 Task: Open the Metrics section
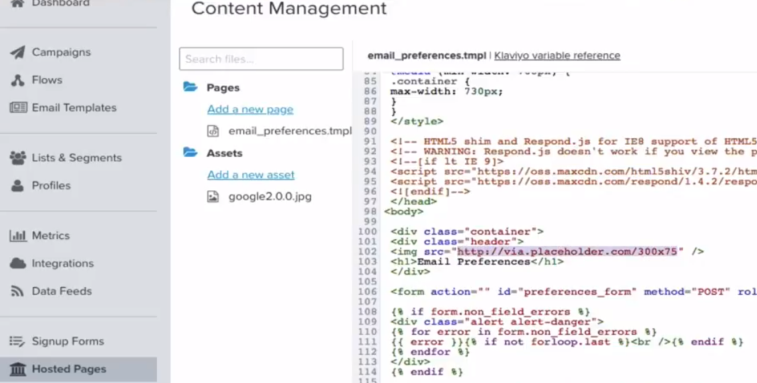(51, 236)
